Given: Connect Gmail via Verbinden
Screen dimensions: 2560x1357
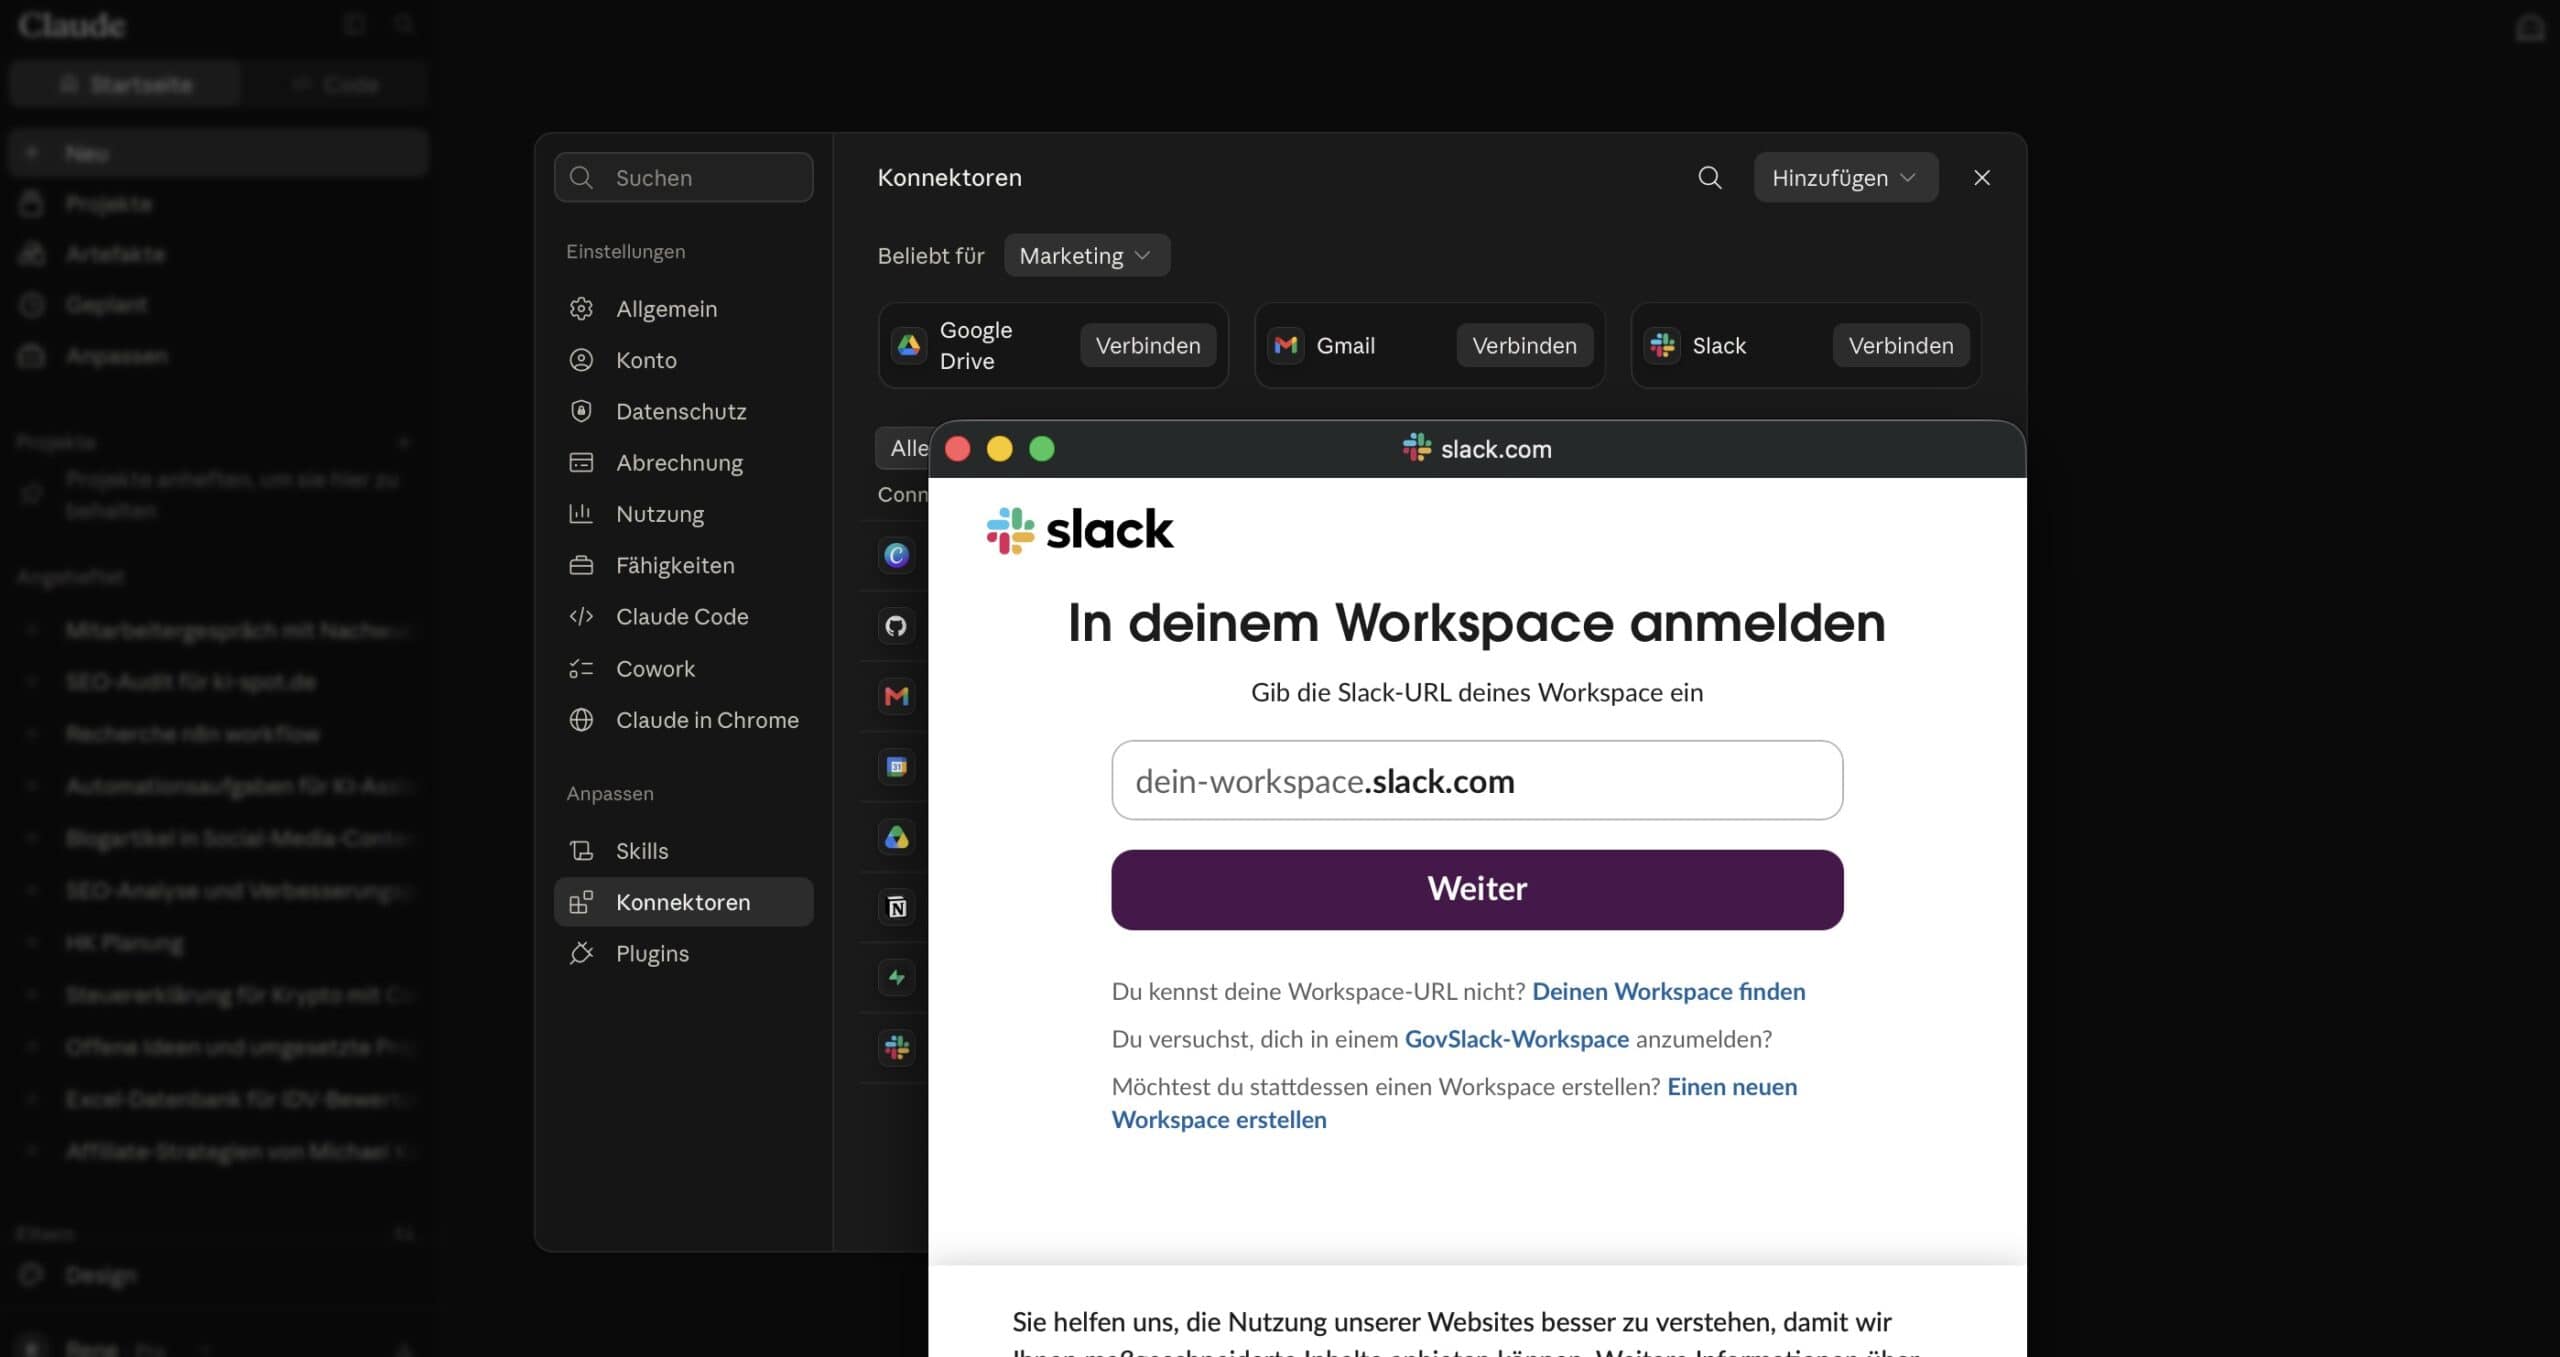Looking at the screenshot, I should click(x=1524, y=346).
